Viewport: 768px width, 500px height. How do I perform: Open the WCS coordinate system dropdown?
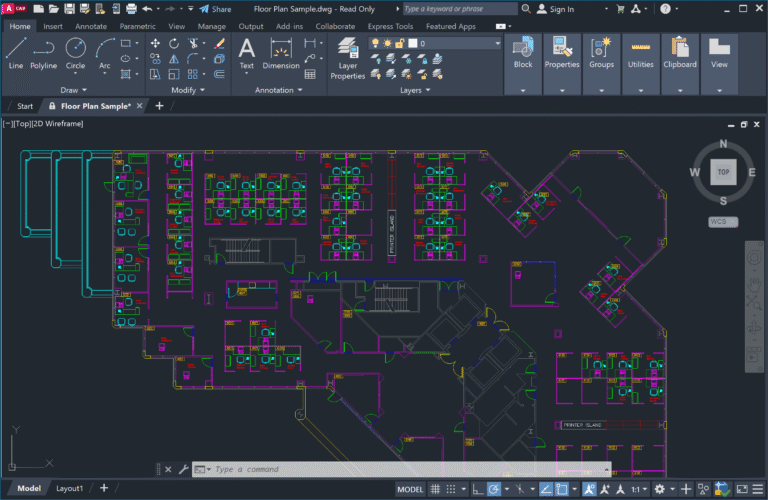[x=723, y=222]
